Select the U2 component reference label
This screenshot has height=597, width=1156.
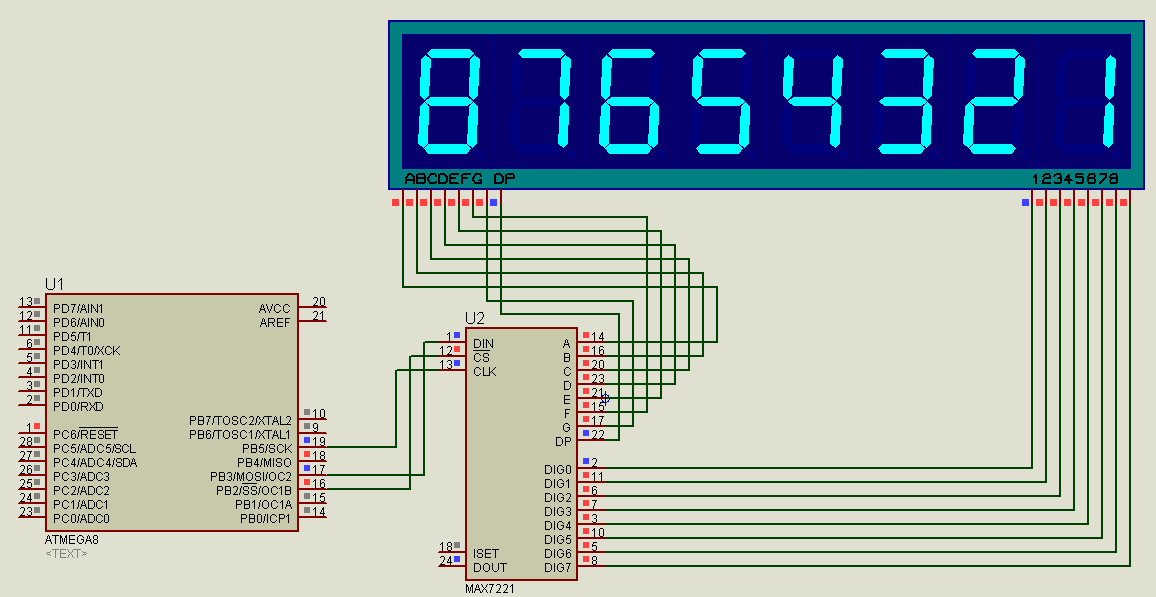tap(475, 318)
